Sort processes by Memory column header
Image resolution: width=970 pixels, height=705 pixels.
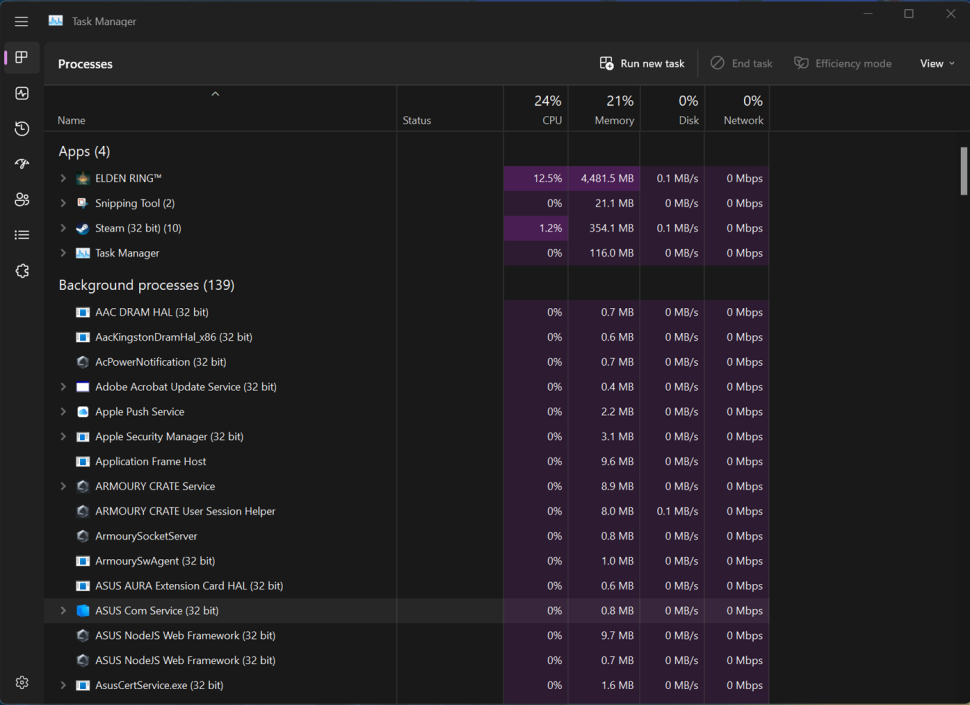pos(604,109)
